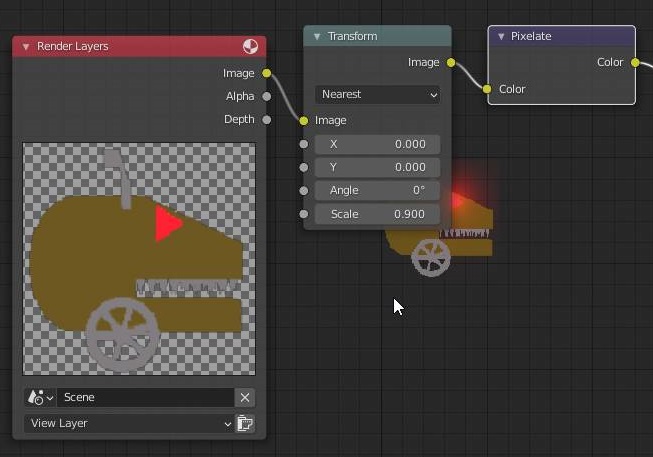This screenshot has height=457, width=653.
Task: Select the Pixelate node header
Action: (x=561, y=36)
